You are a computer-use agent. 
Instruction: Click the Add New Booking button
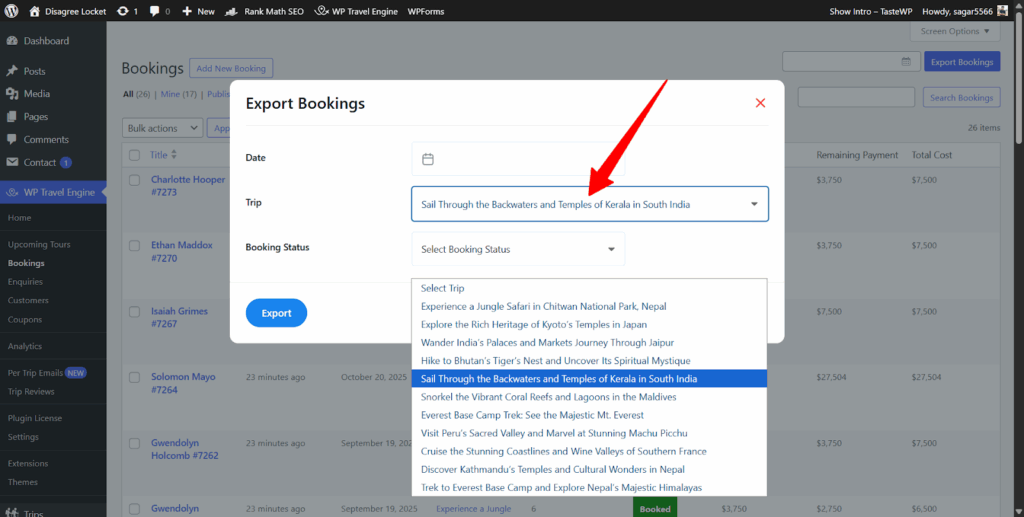tap(231, 68)
